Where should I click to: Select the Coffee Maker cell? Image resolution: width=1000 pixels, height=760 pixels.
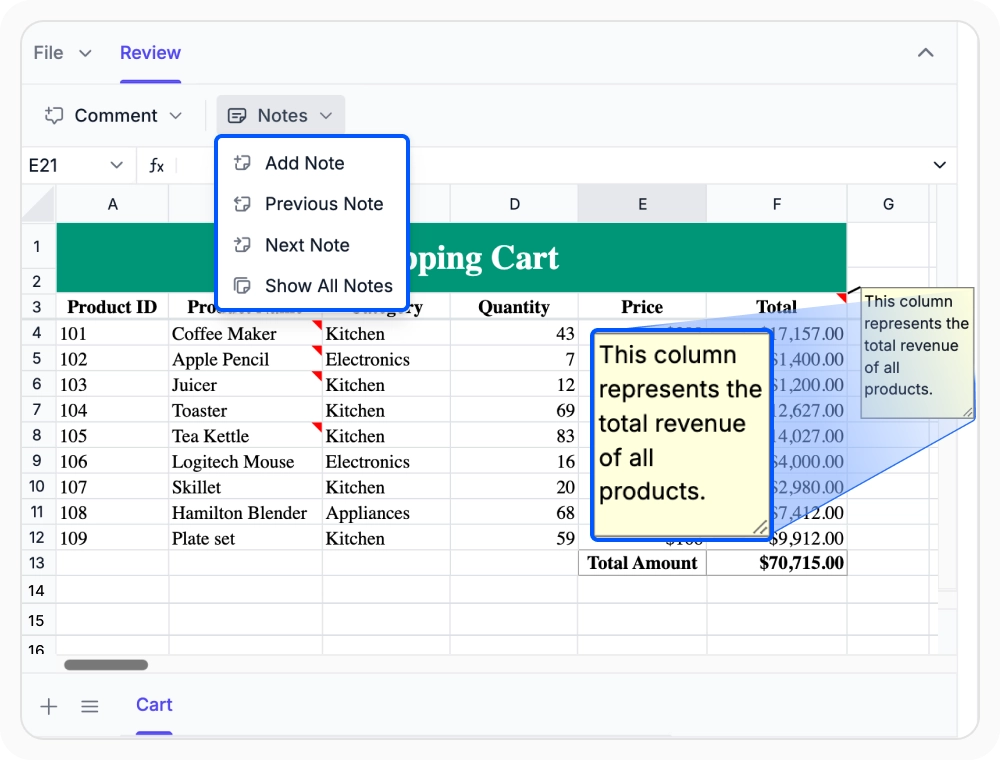coord(246,333)
